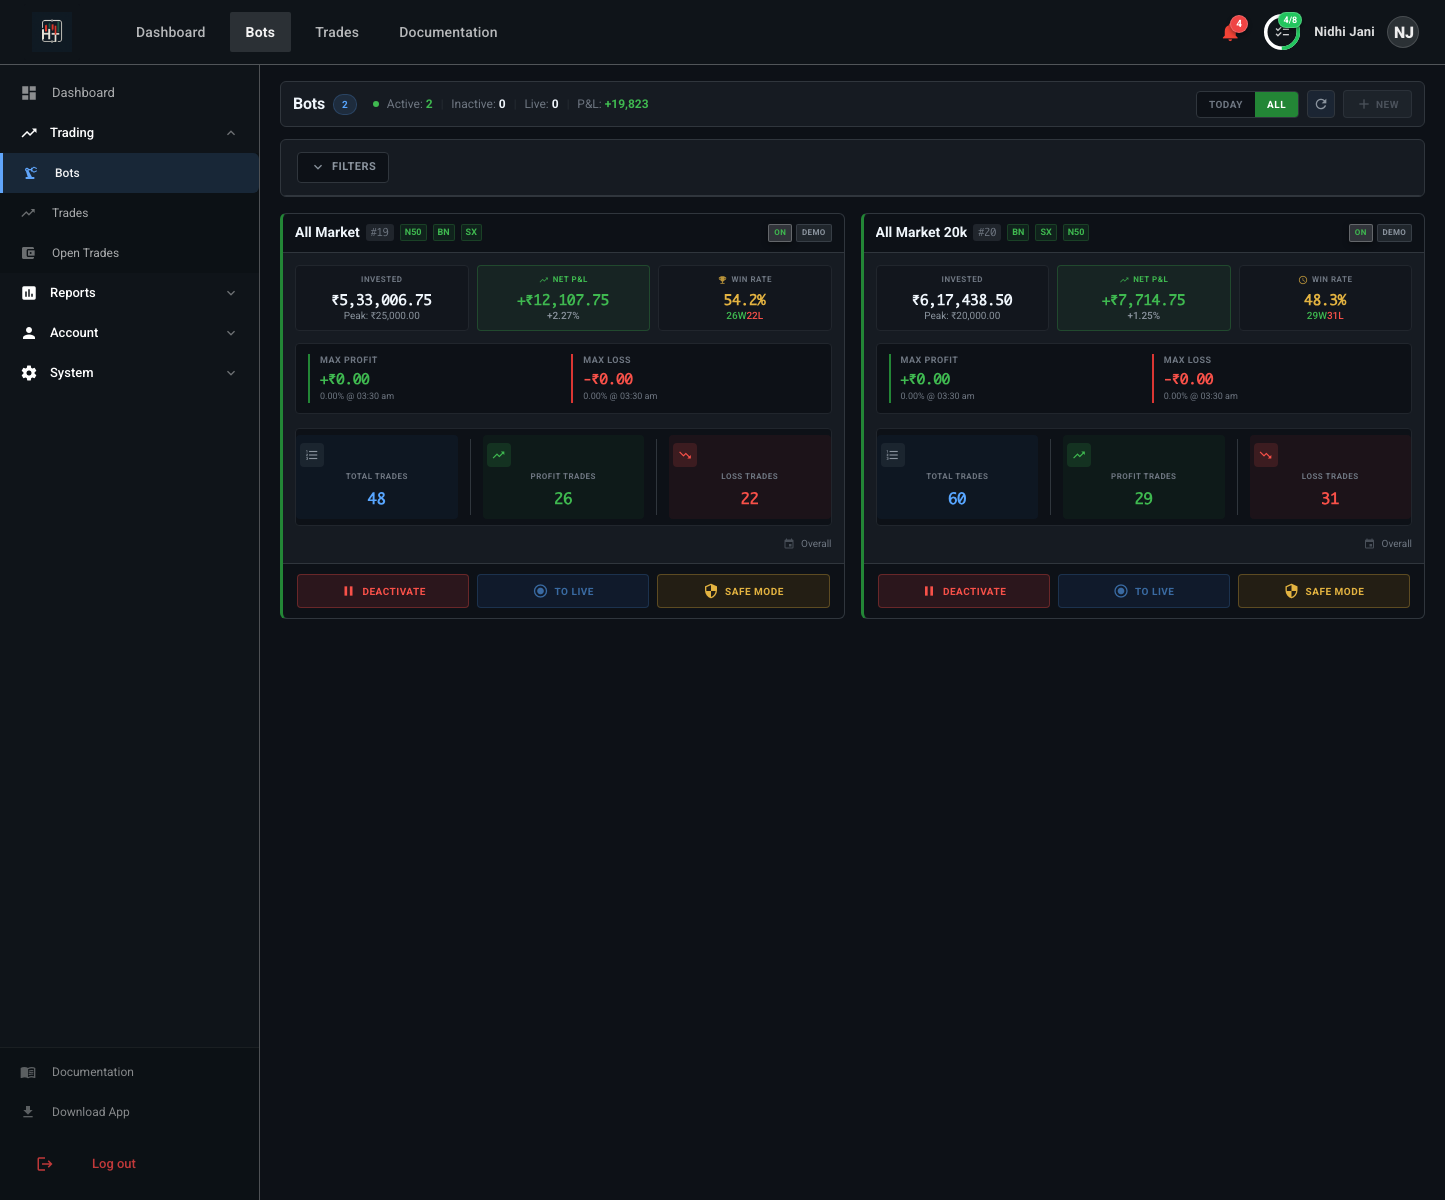Click Overall calendar icon in All Market 20k card
The image size is (1445, 1200).
tap(1369, 544)
